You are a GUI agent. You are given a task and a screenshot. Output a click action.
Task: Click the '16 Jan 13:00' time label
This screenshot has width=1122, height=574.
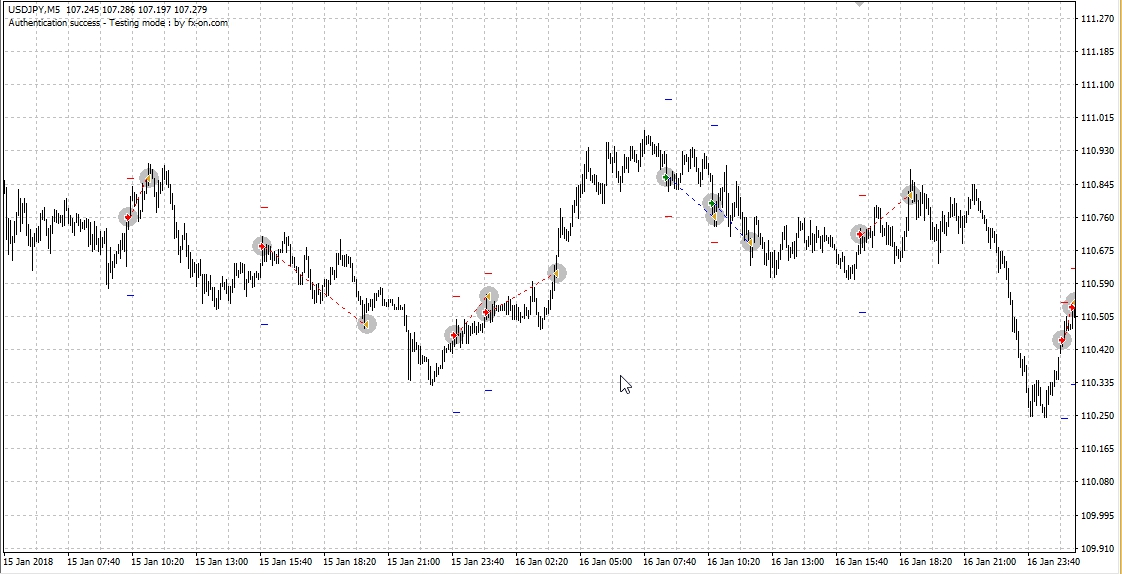tap(798, 563)
